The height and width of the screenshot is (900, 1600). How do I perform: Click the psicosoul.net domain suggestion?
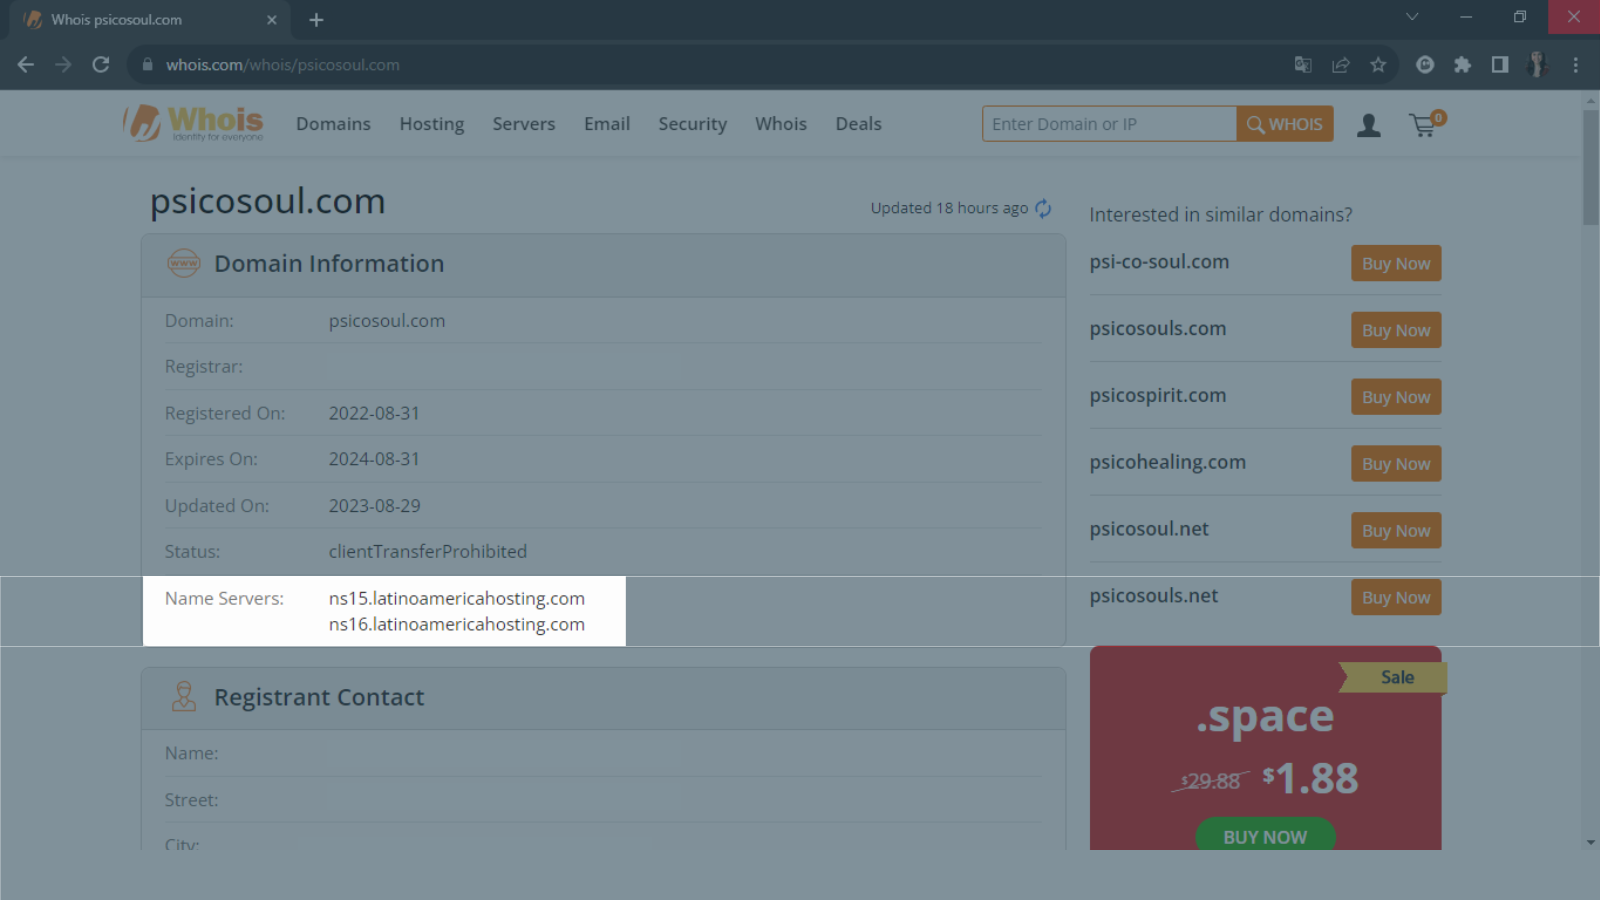tap(1149, 529)
